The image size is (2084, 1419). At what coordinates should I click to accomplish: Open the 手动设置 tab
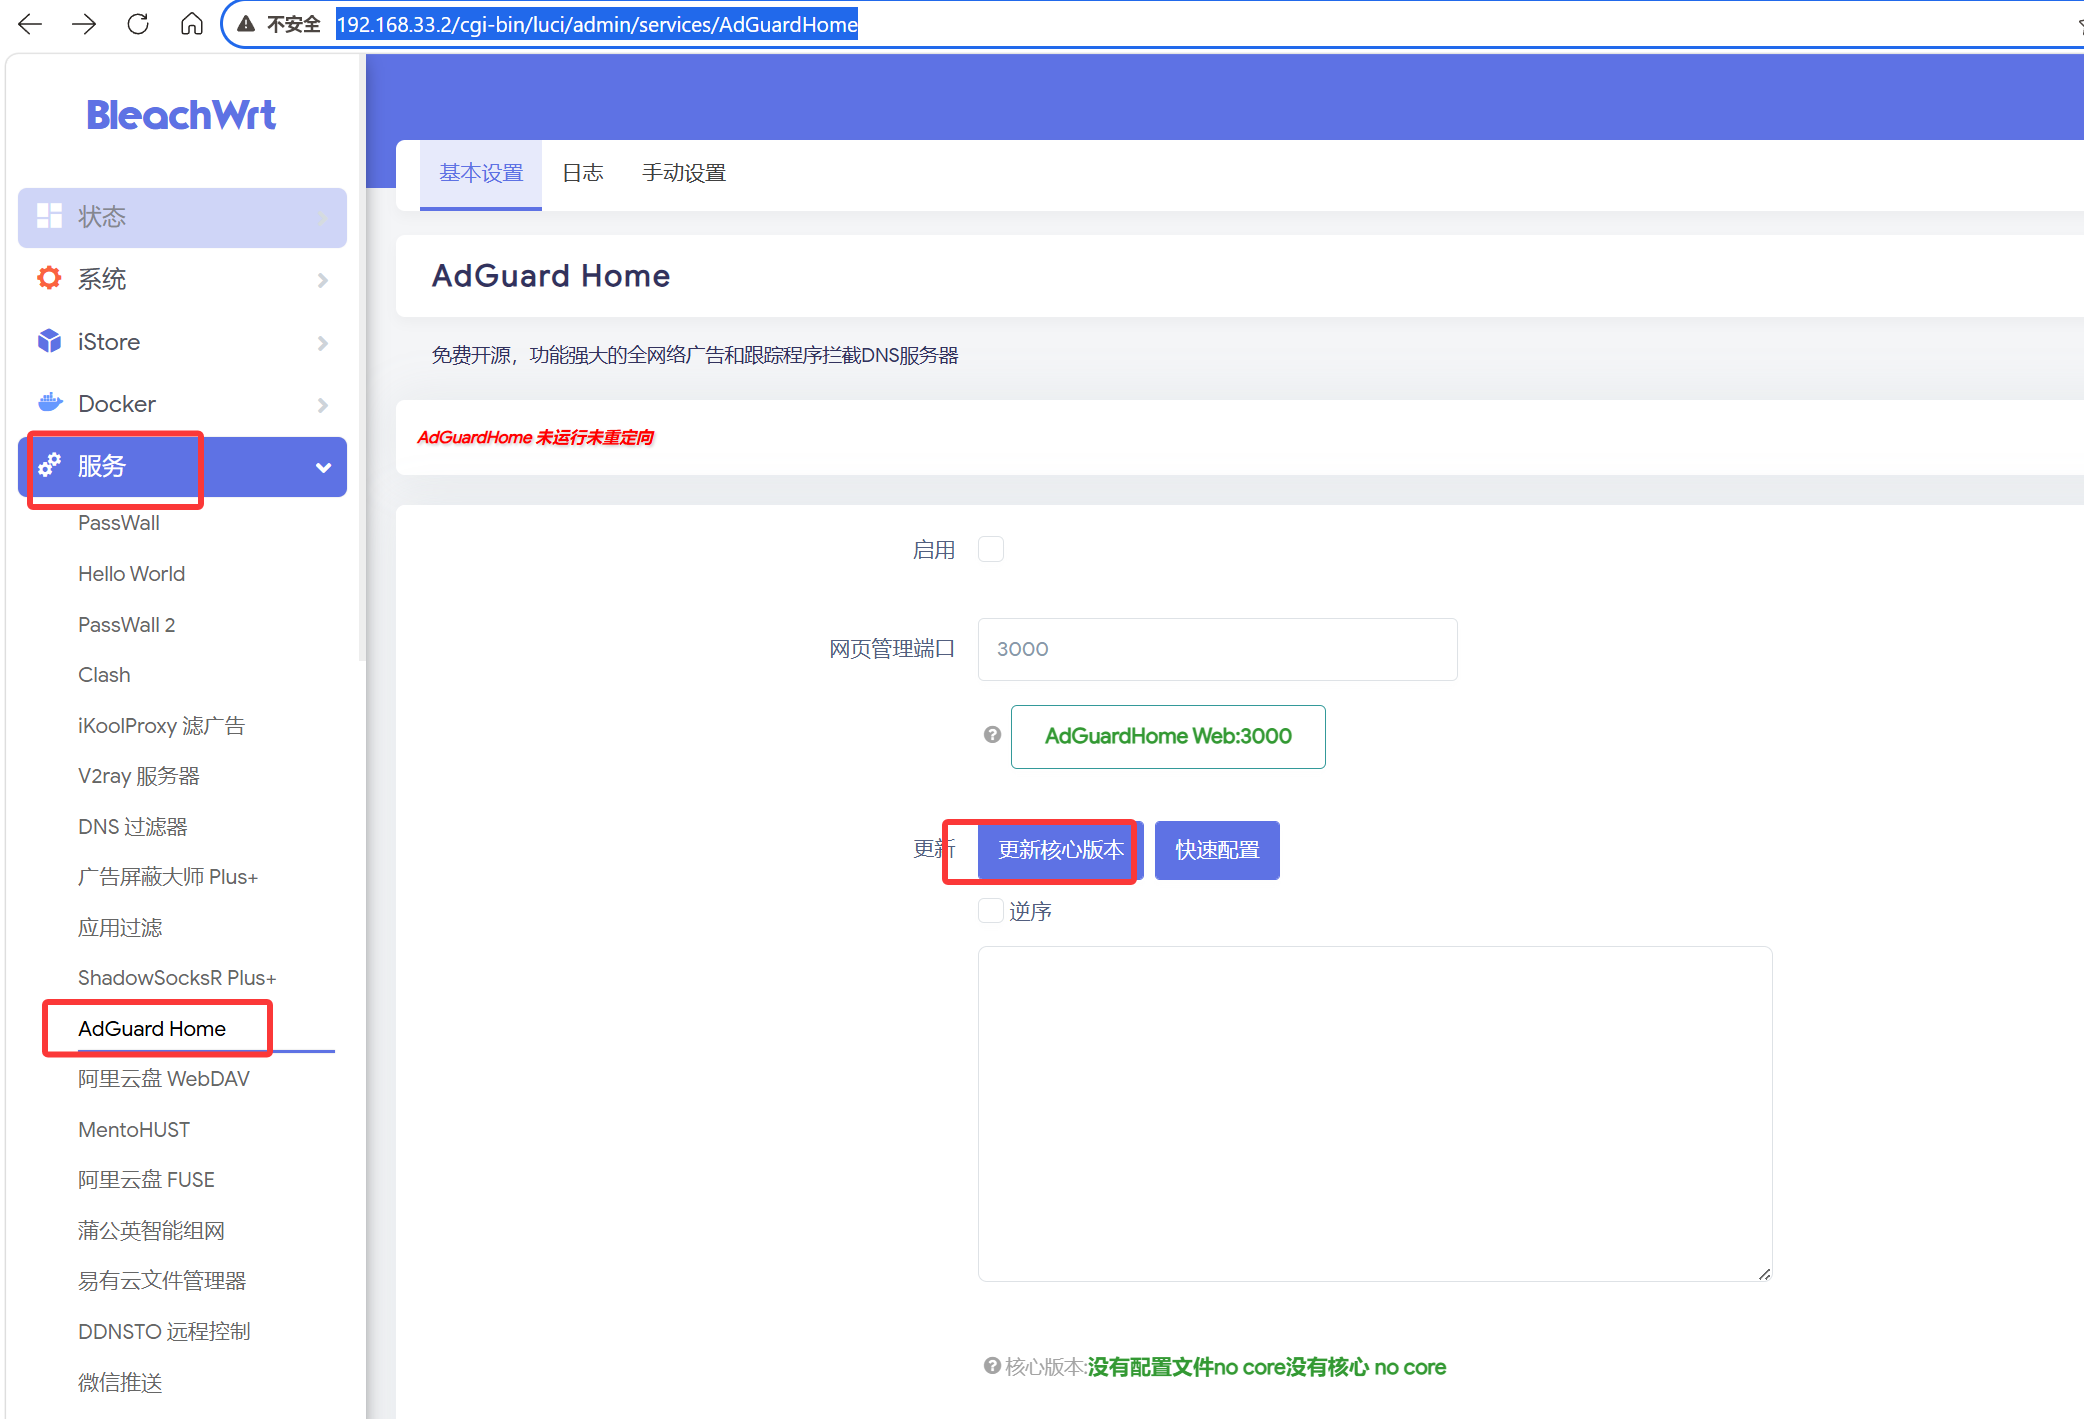[684, 173]
